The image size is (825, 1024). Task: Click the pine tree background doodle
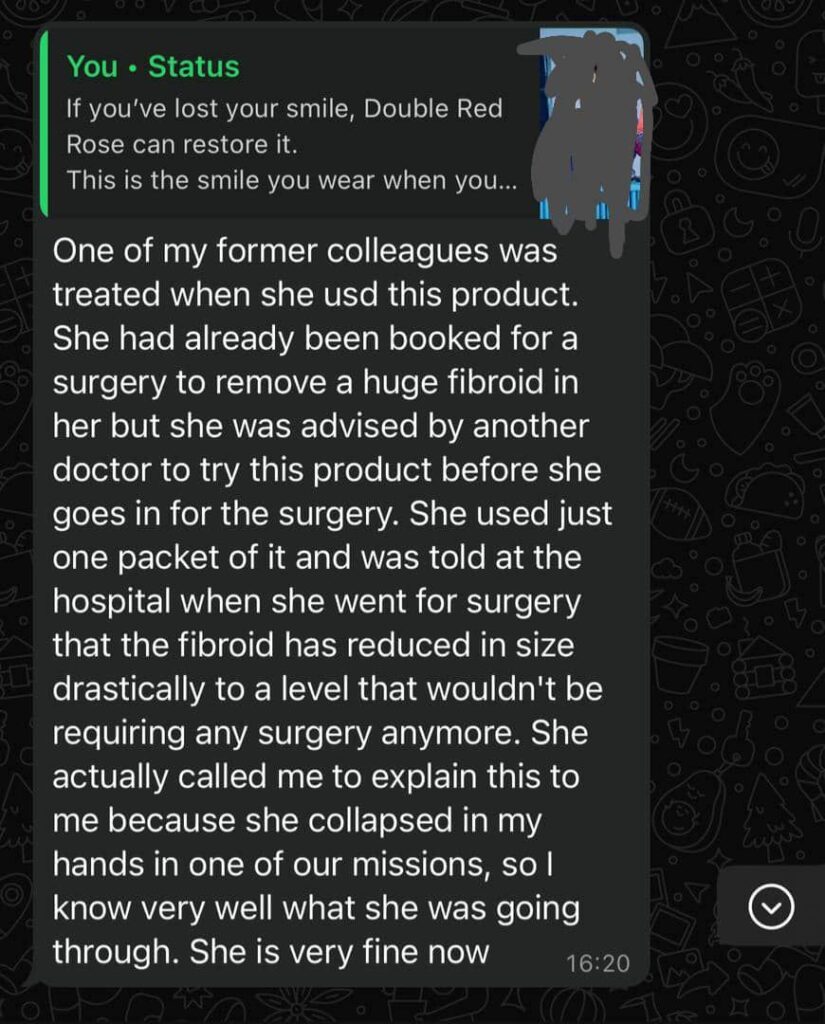[772, 815]
